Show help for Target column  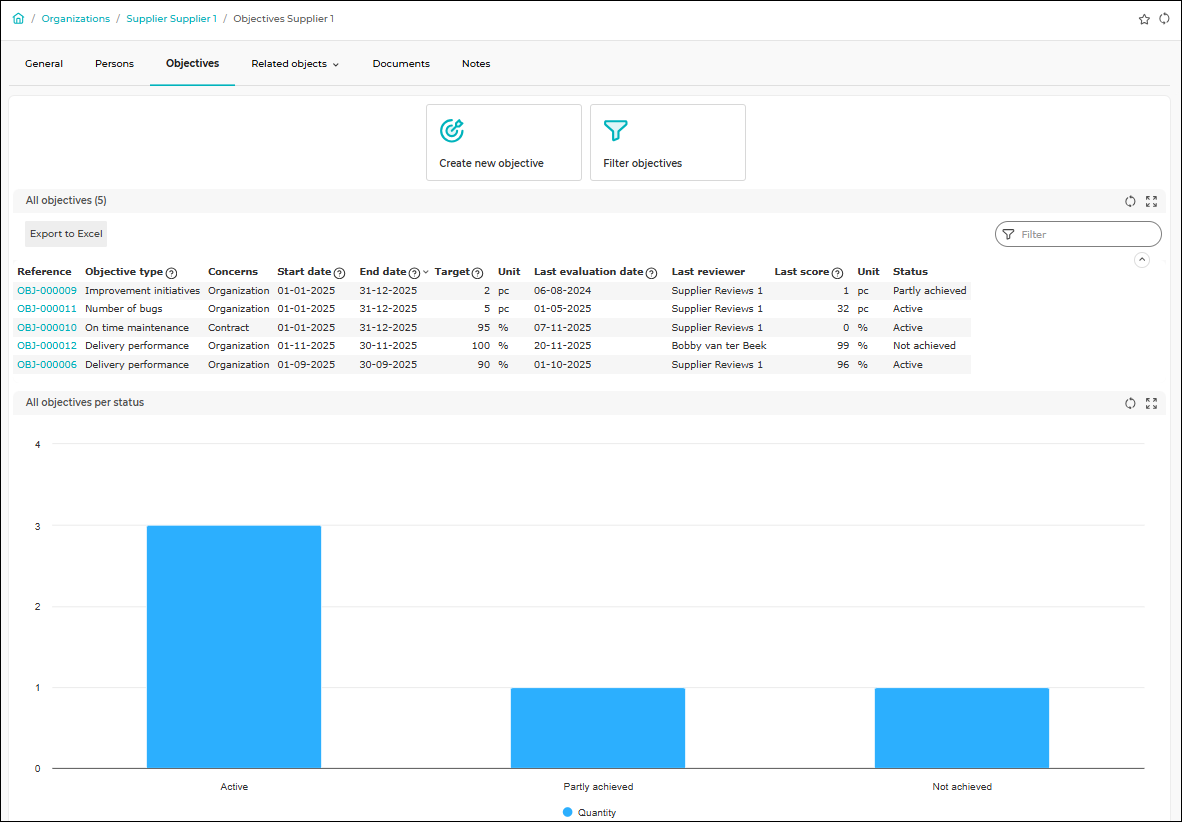click(477, 273)
